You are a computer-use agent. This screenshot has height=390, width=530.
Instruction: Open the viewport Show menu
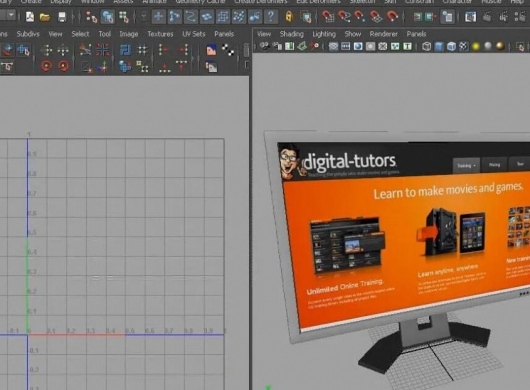[353, 34]
